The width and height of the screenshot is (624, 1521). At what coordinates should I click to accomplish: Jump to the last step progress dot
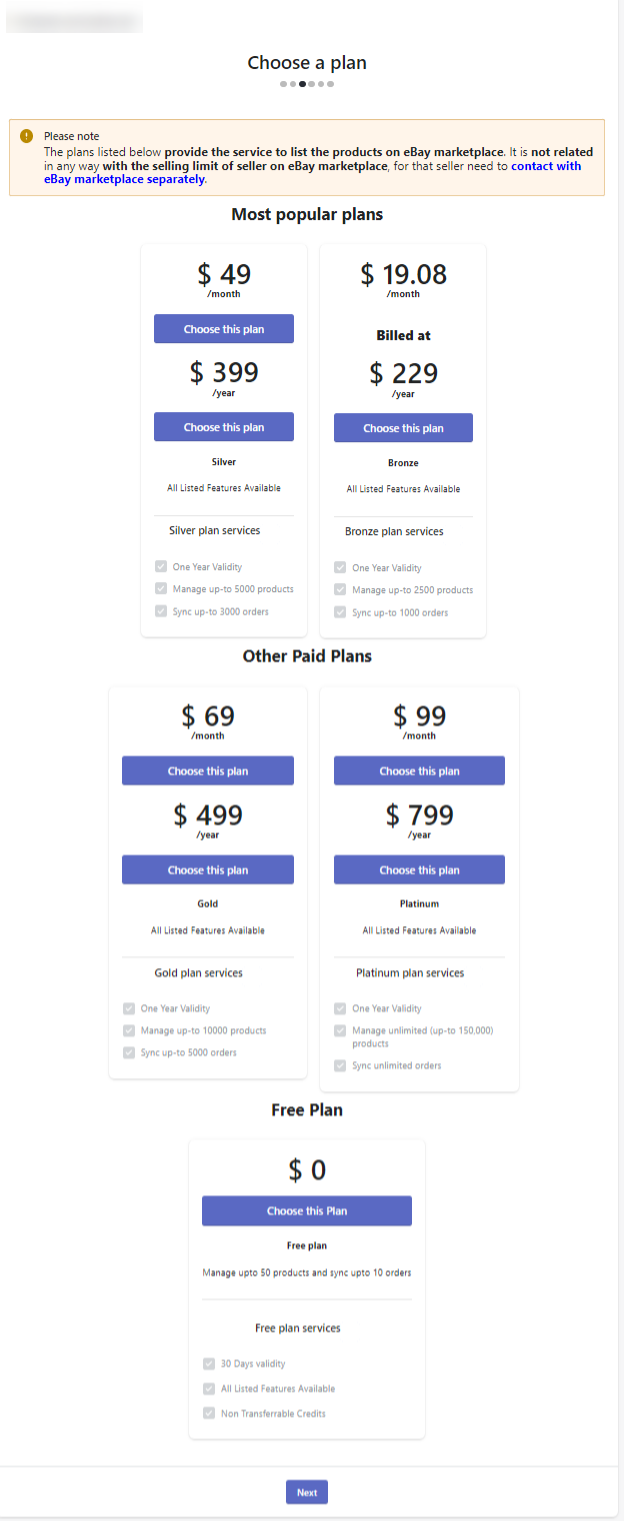tap(331, 84)
